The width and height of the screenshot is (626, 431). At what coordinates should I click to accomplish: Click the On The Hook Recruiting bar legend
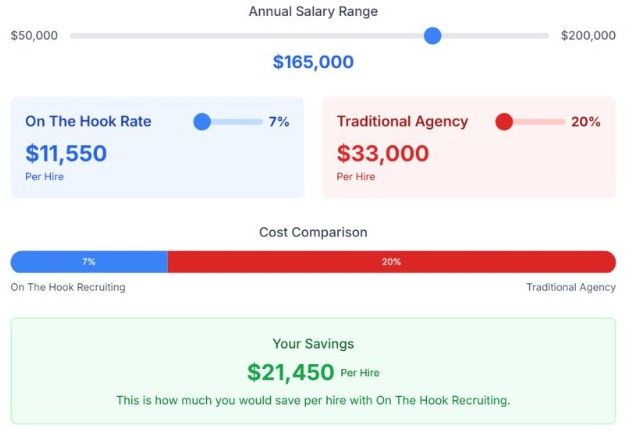[68, 288]
